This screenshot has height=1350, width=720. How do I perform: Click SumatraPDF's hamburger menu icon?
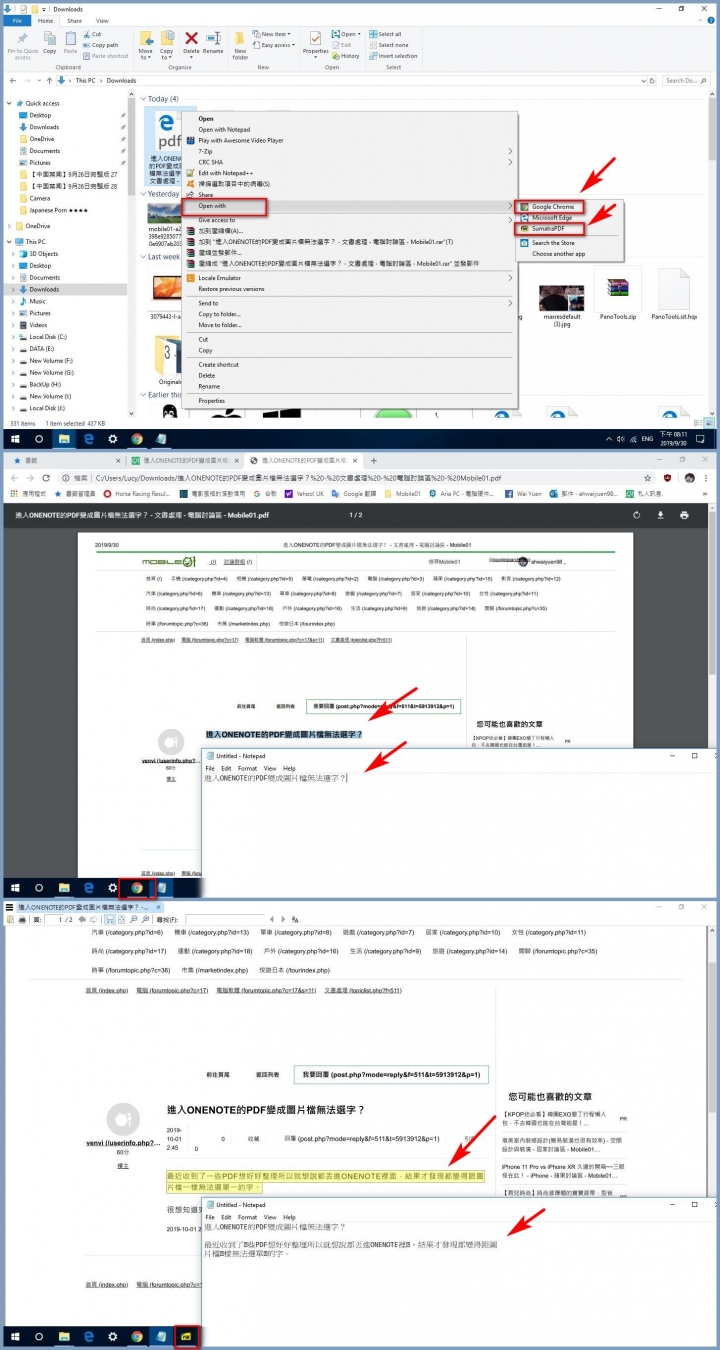pos(9,907)
